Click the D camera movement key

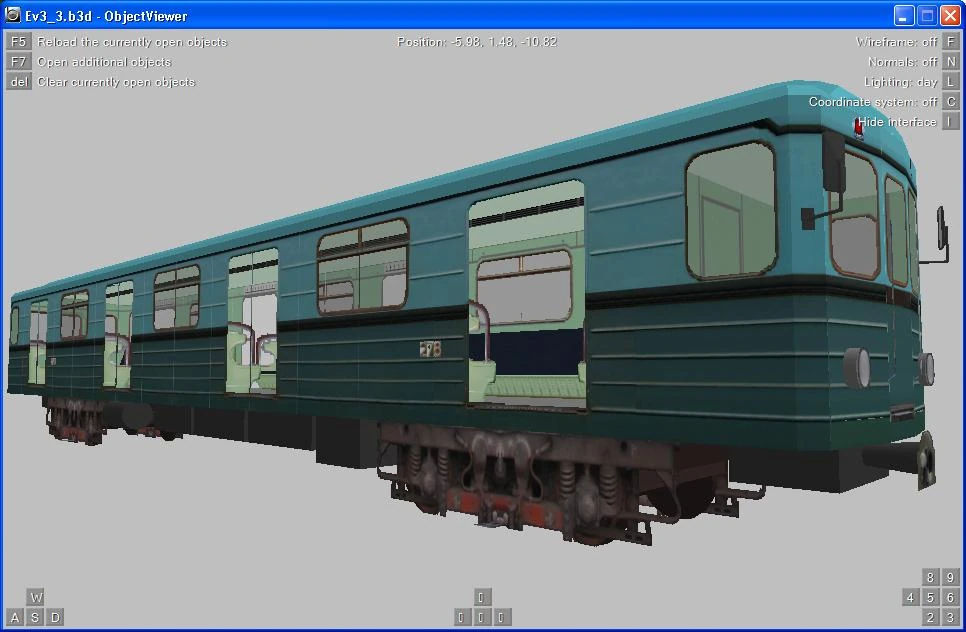(x=55, y=617)
